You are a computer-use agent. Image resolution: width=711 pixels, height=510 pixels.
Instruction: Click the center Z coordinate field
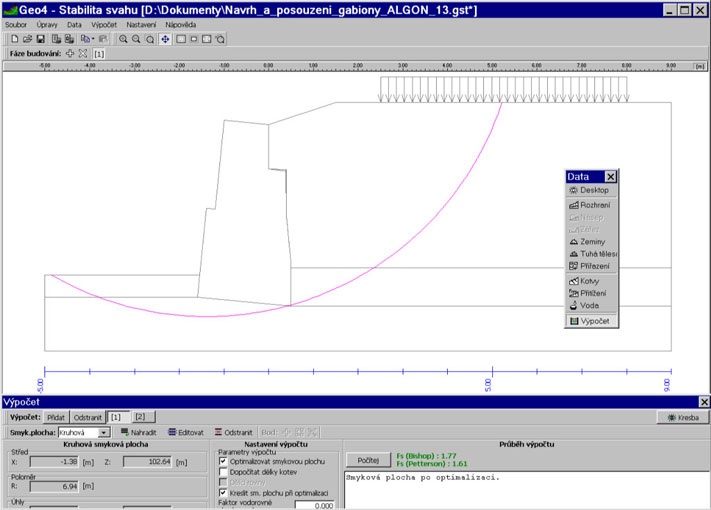[x=148, y=462]
